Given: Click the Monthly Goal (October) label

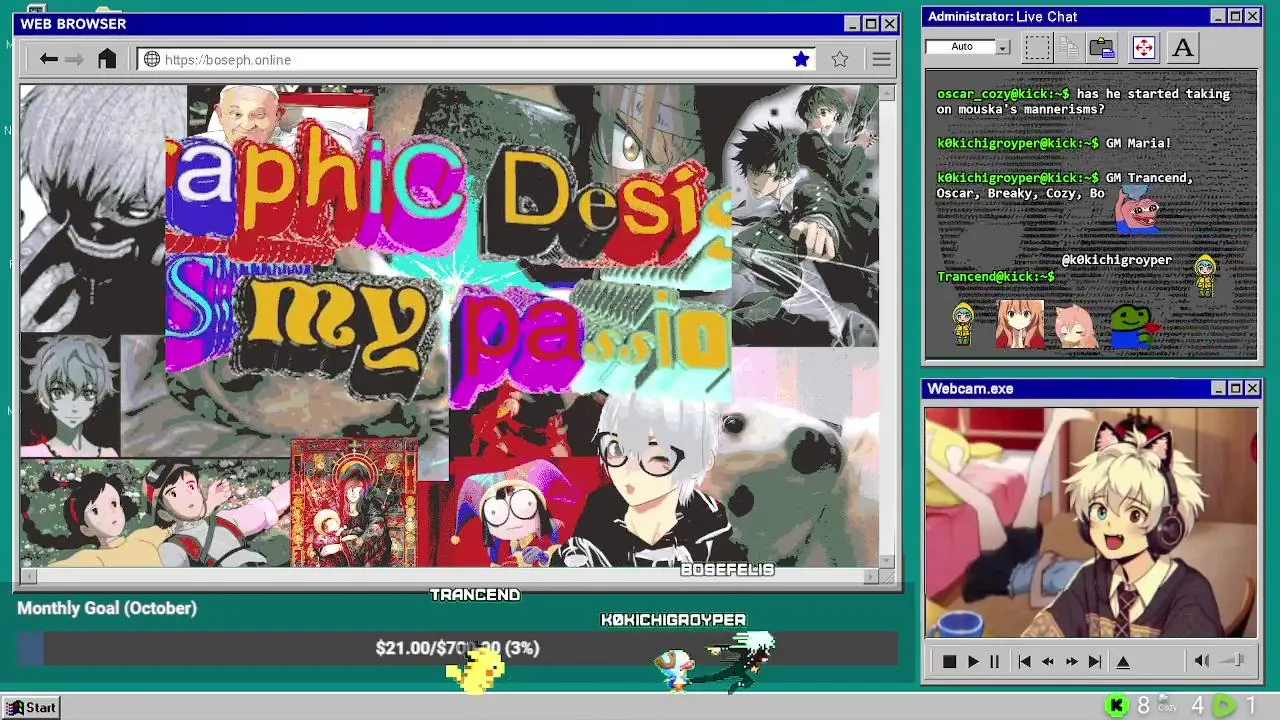Looking at the screenshot, I should tap(107, 608).
